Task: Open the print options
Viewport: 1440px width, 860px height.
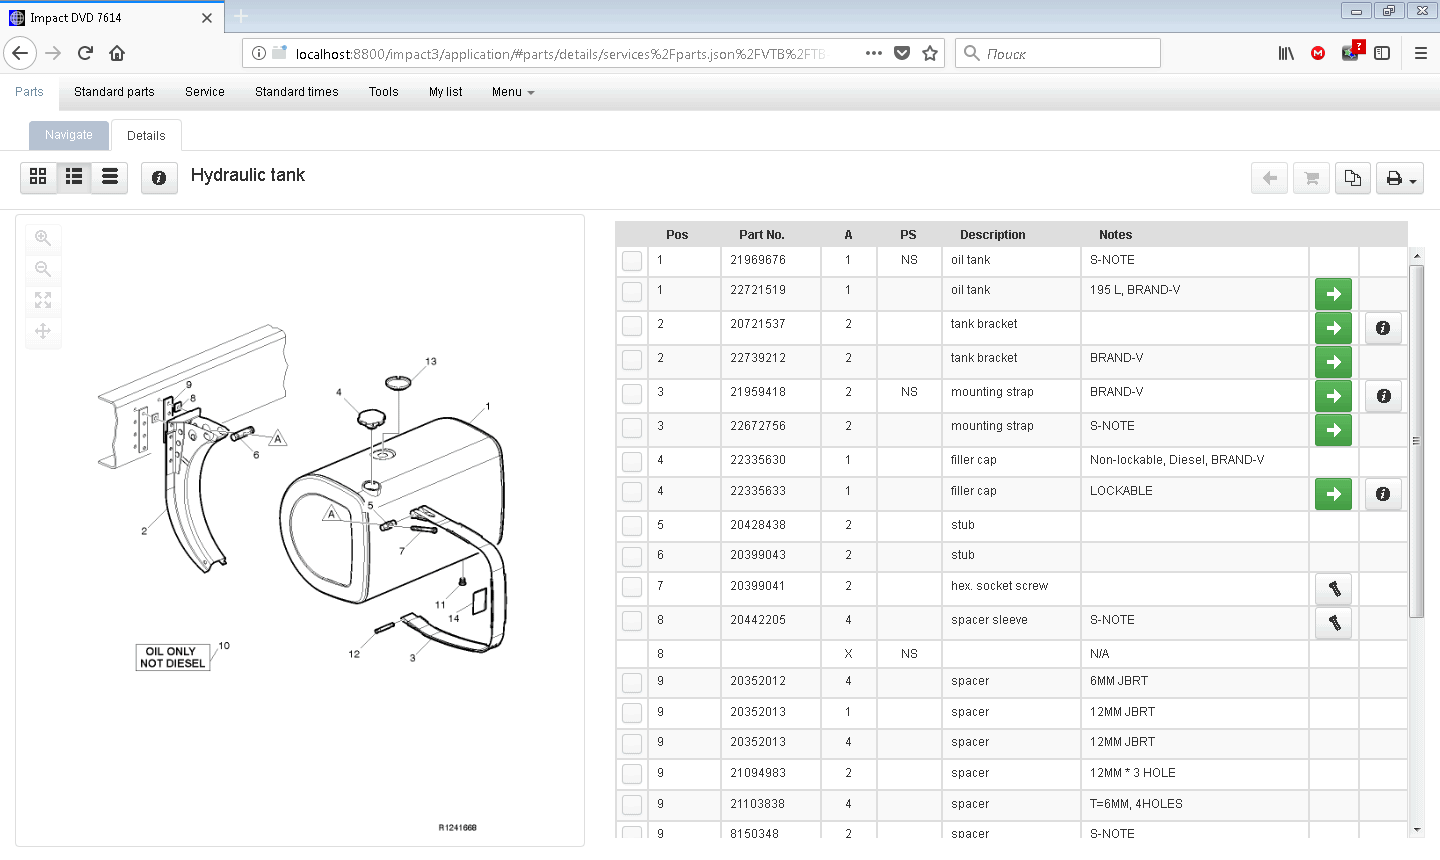Action: (1393, 177)
